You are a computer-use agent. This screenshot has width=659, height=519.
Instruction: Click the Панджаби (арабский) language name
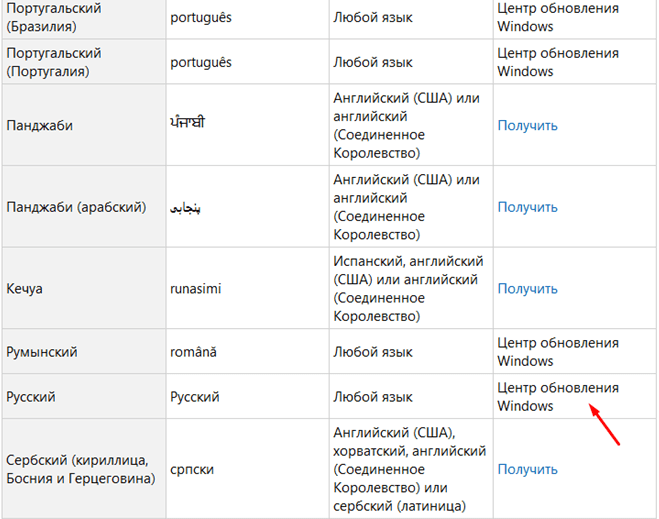[76, 207]
